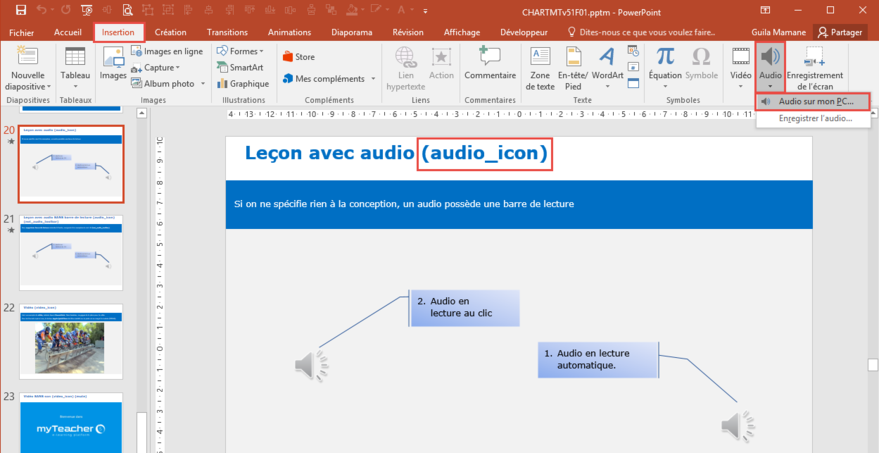Select Enregistrer l'audio menu entry
The width and height of the screenshot is (879, 453).
click(814, 118)
